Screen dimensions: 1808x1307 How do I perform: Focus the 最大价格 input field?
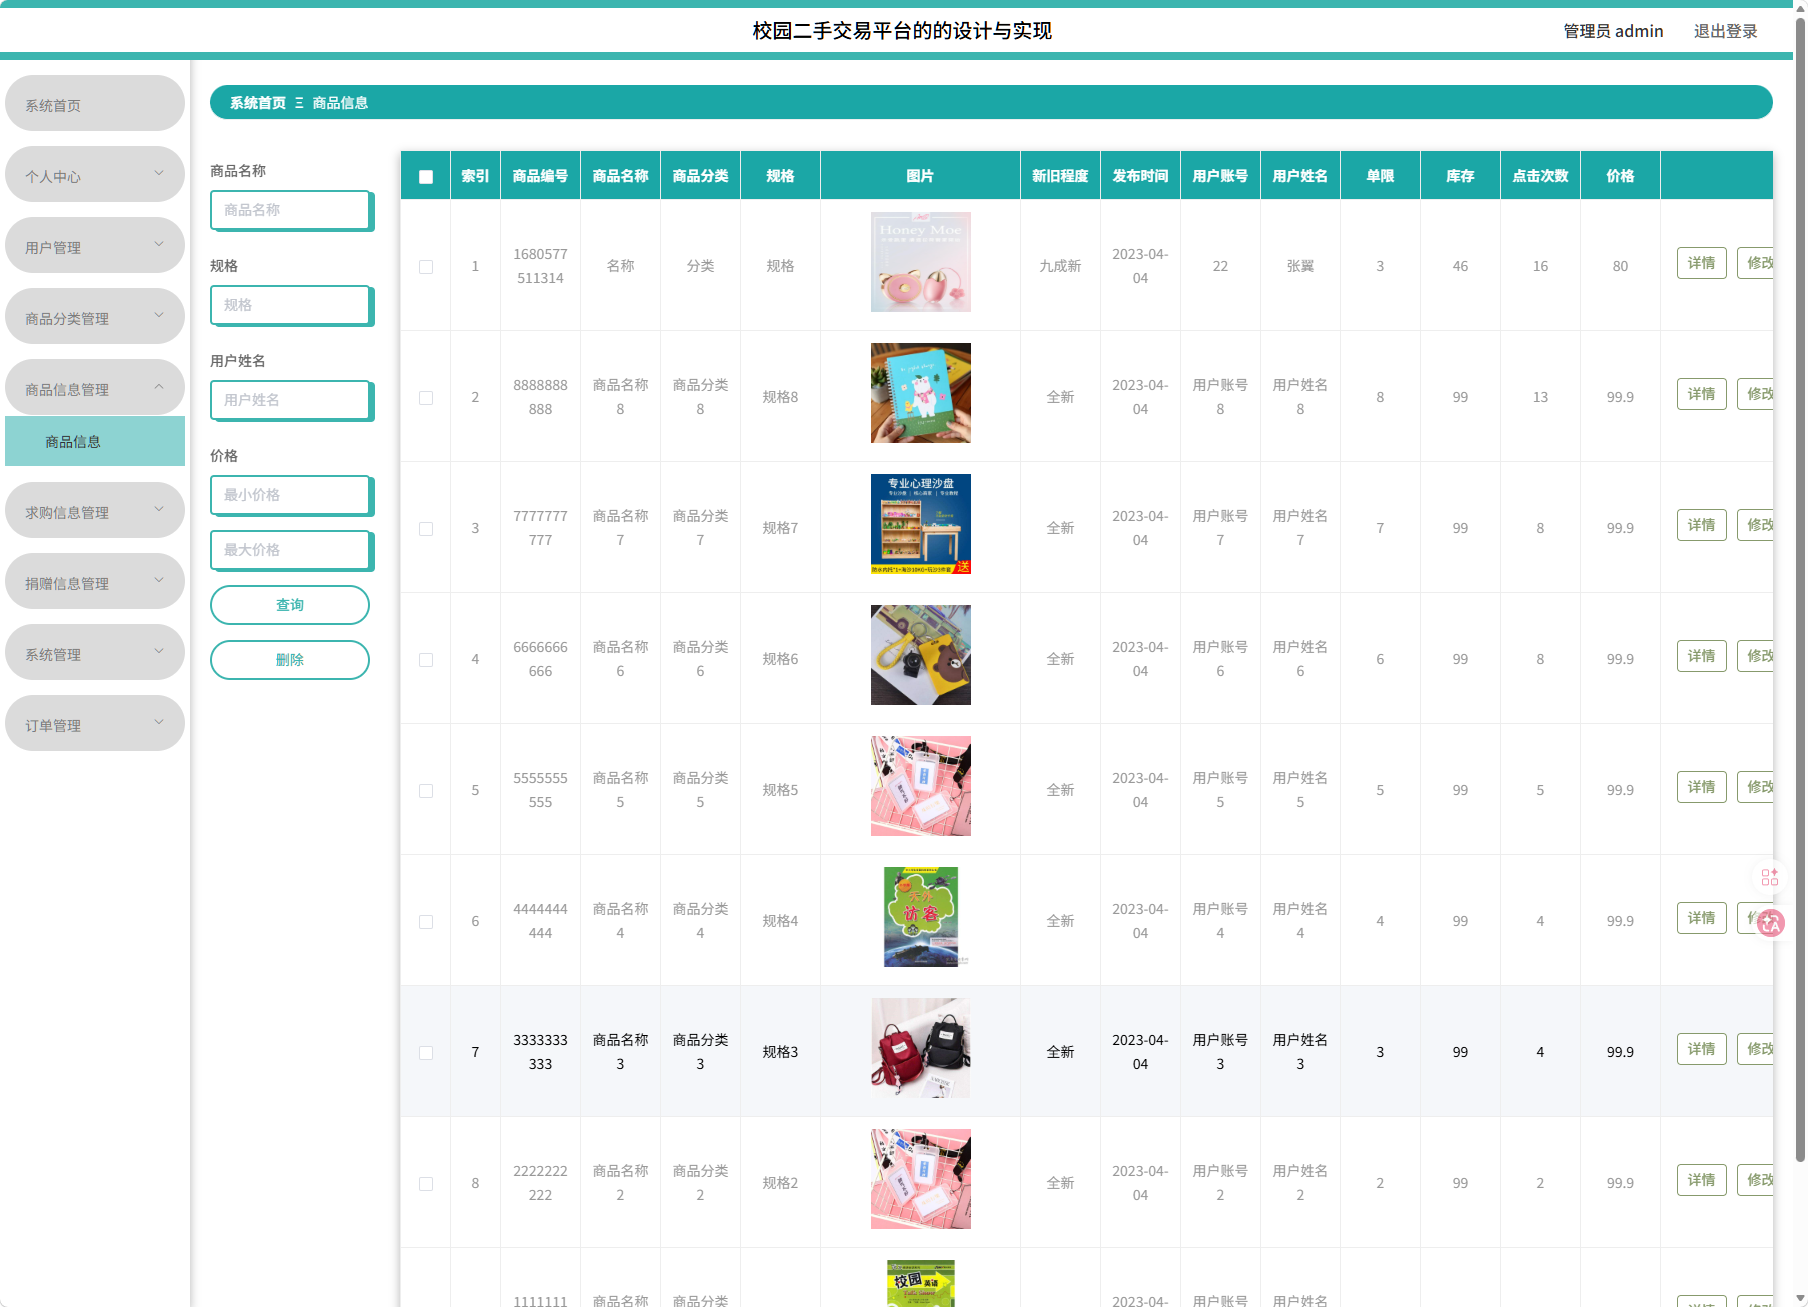pos(291,550)
